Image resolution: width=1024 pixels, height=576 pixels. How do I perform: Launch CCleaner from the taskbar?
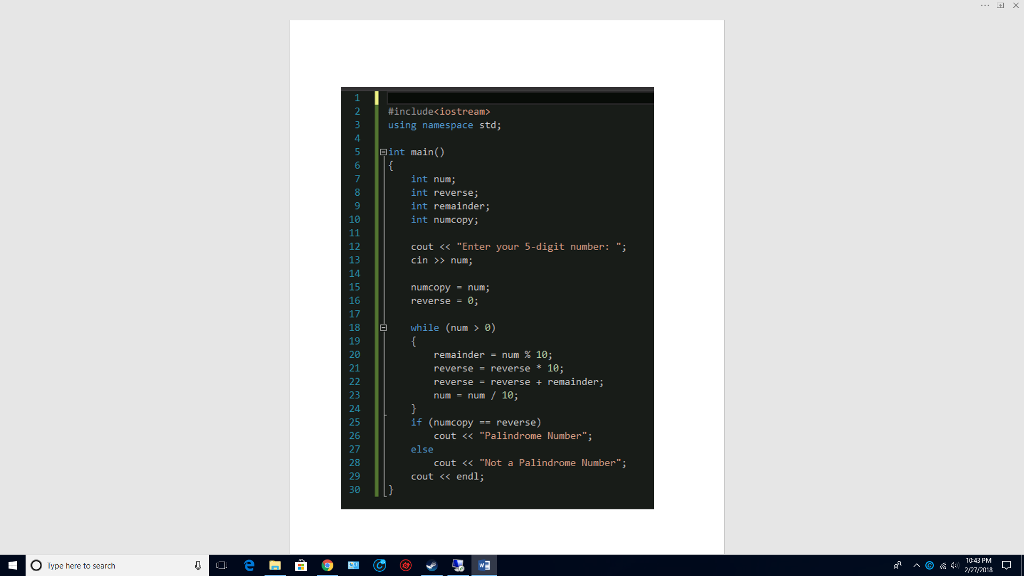click(377, 565)
